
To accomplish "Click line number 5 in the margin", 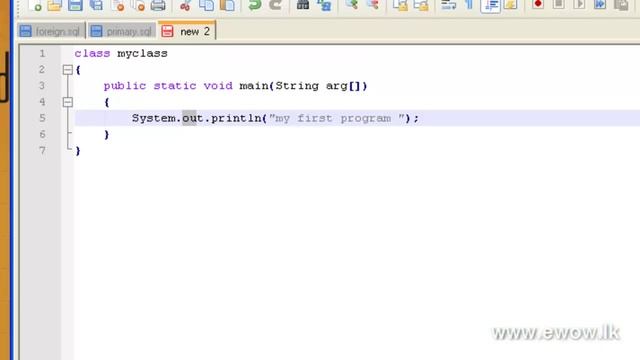I will (42, 118).
